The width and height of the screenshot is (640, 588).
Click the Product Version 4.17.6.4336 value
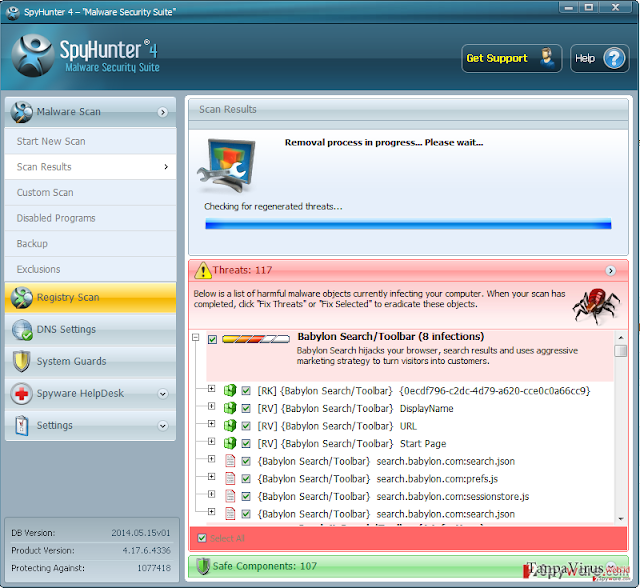tap(147, 550)
